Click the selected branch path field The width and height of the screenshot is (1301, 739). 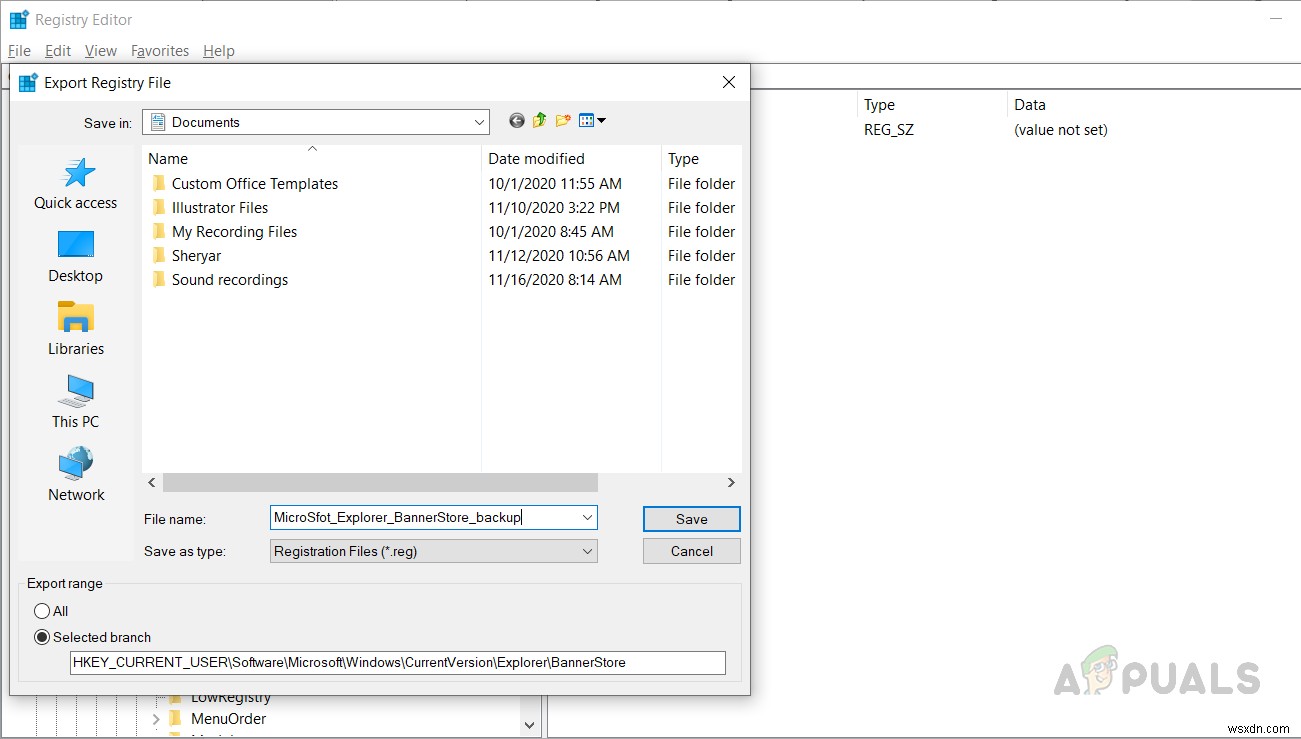point(398,662)
